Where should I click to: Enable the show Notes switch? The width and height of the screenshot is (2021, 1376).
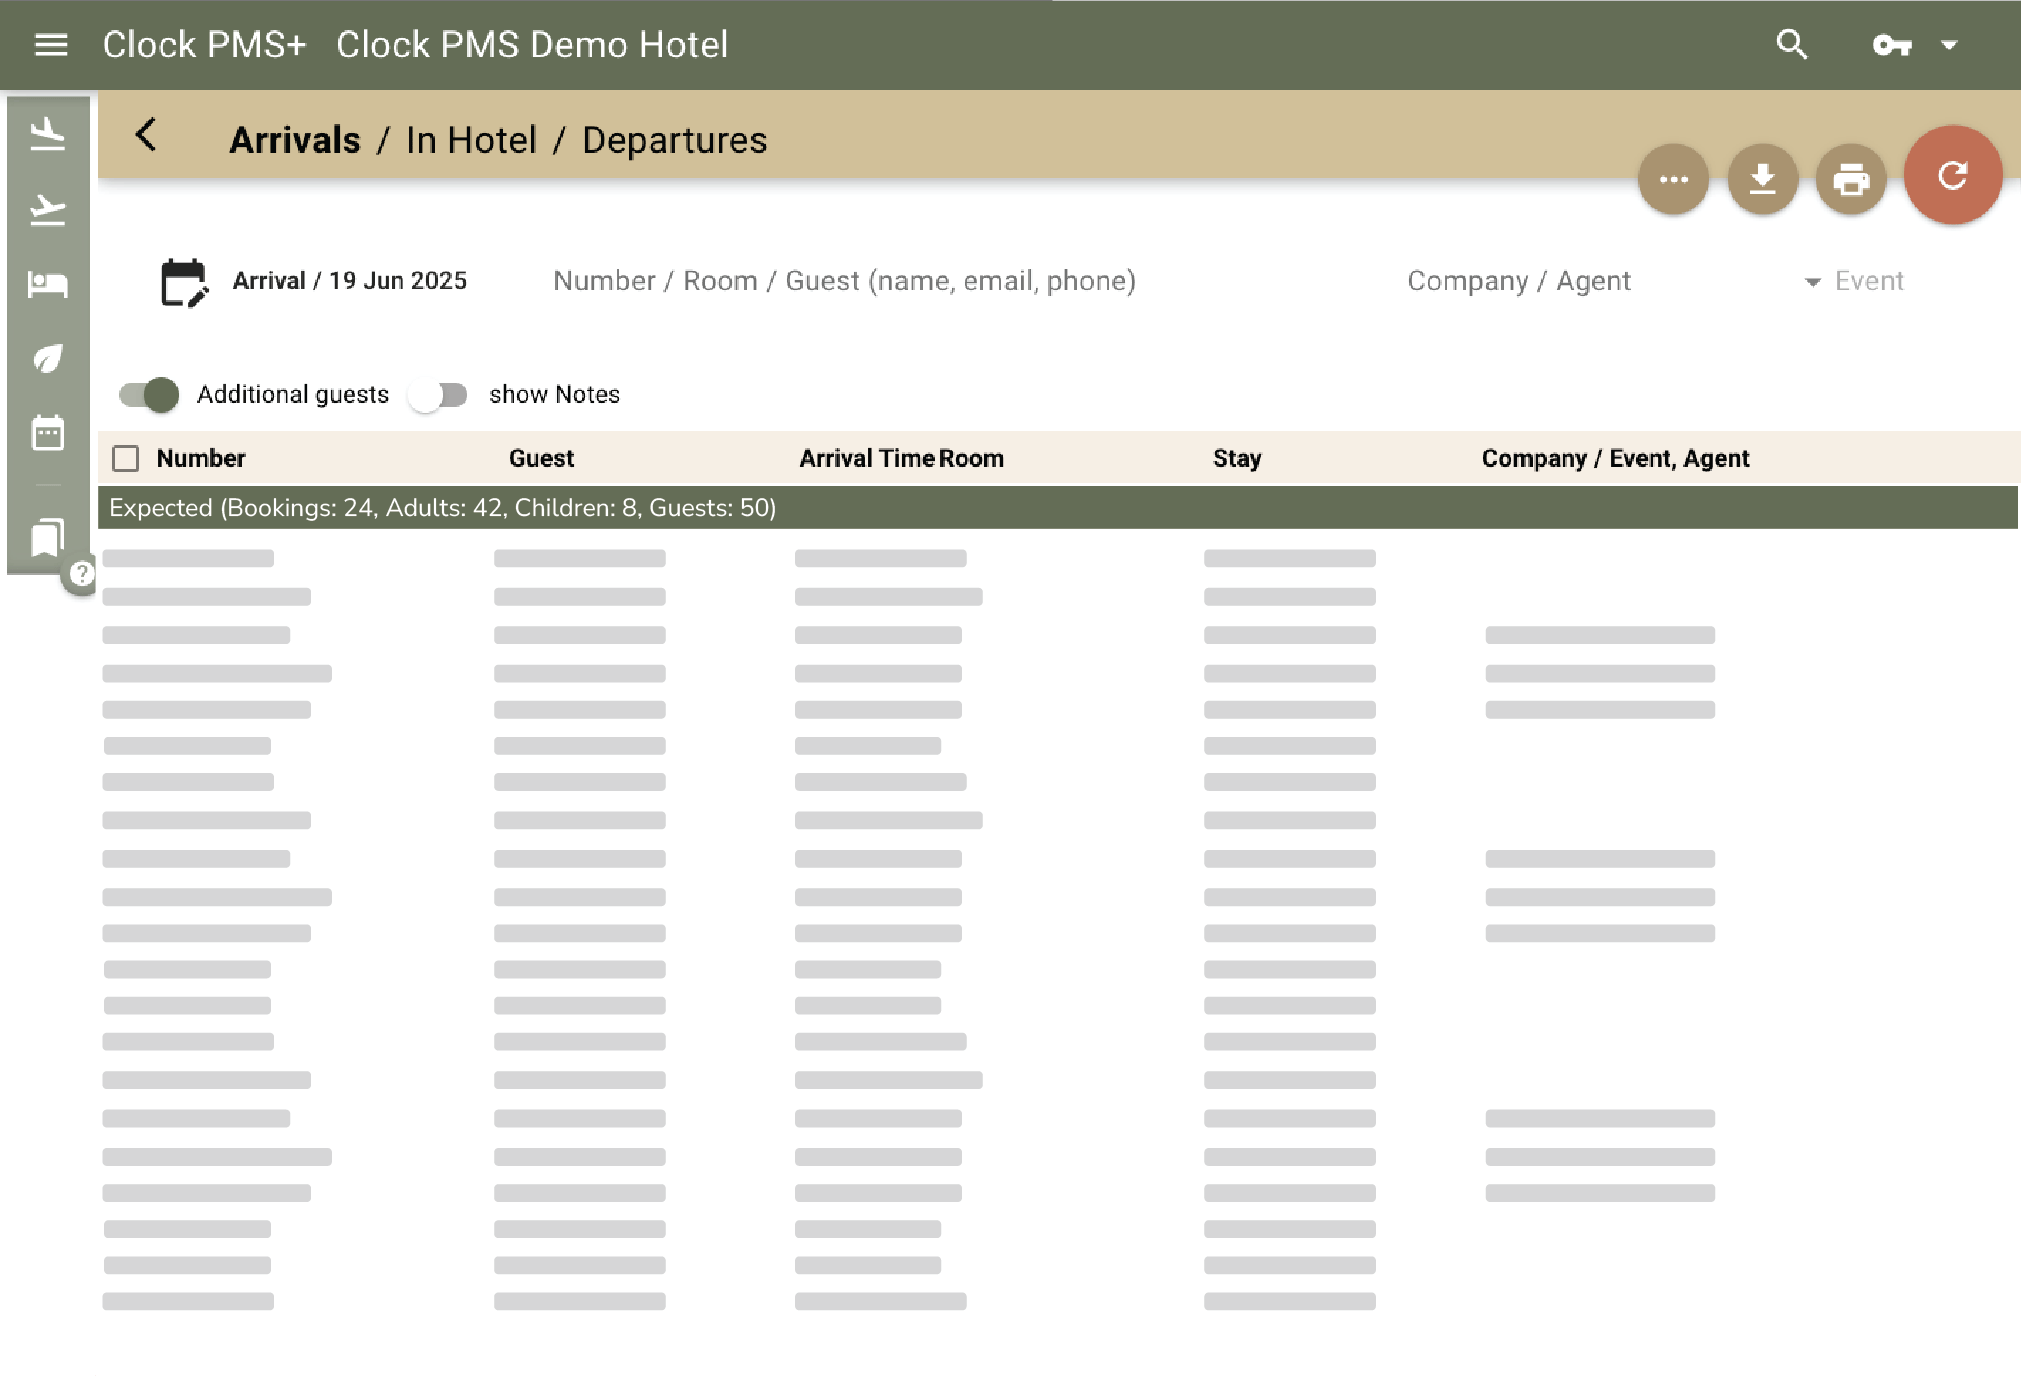[x=439, y=395]
